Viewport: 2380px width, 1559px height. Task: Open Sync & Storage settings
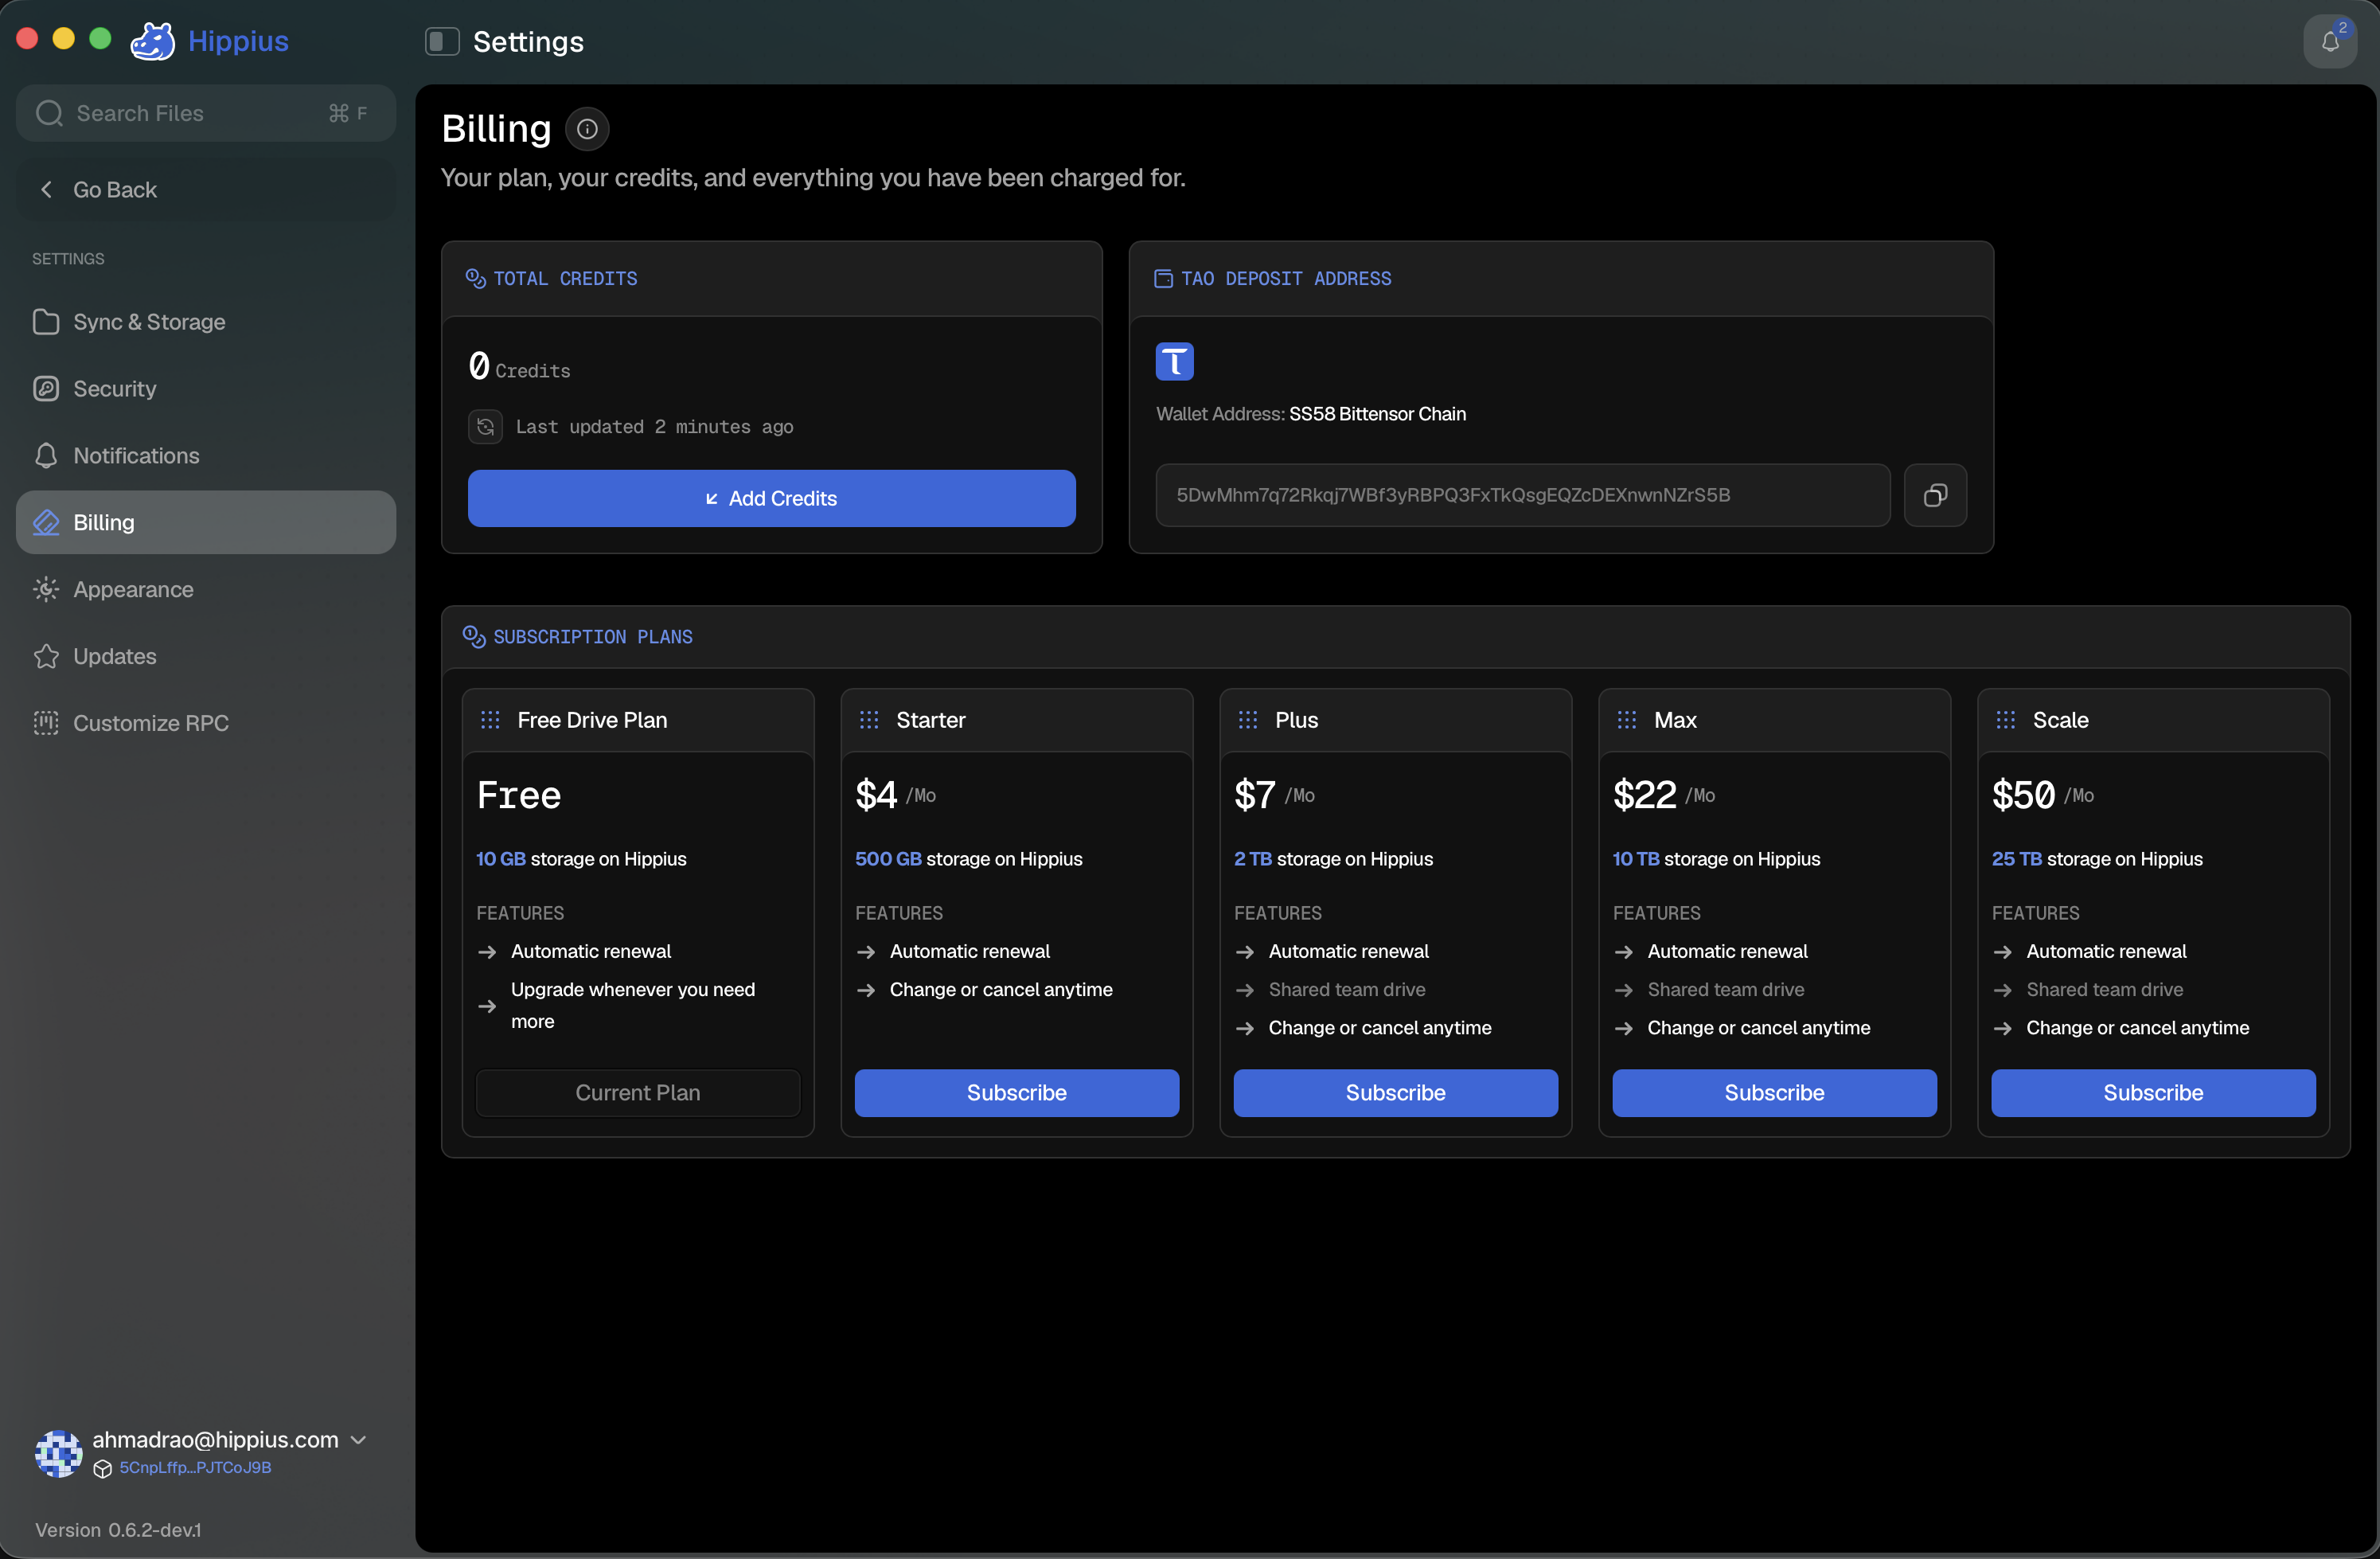(x=206, y=322)
